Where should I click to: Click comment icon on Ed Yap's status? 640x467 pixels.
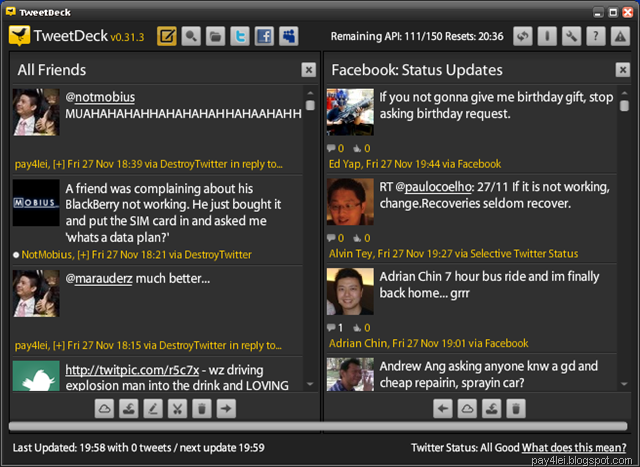click(331, 148)
